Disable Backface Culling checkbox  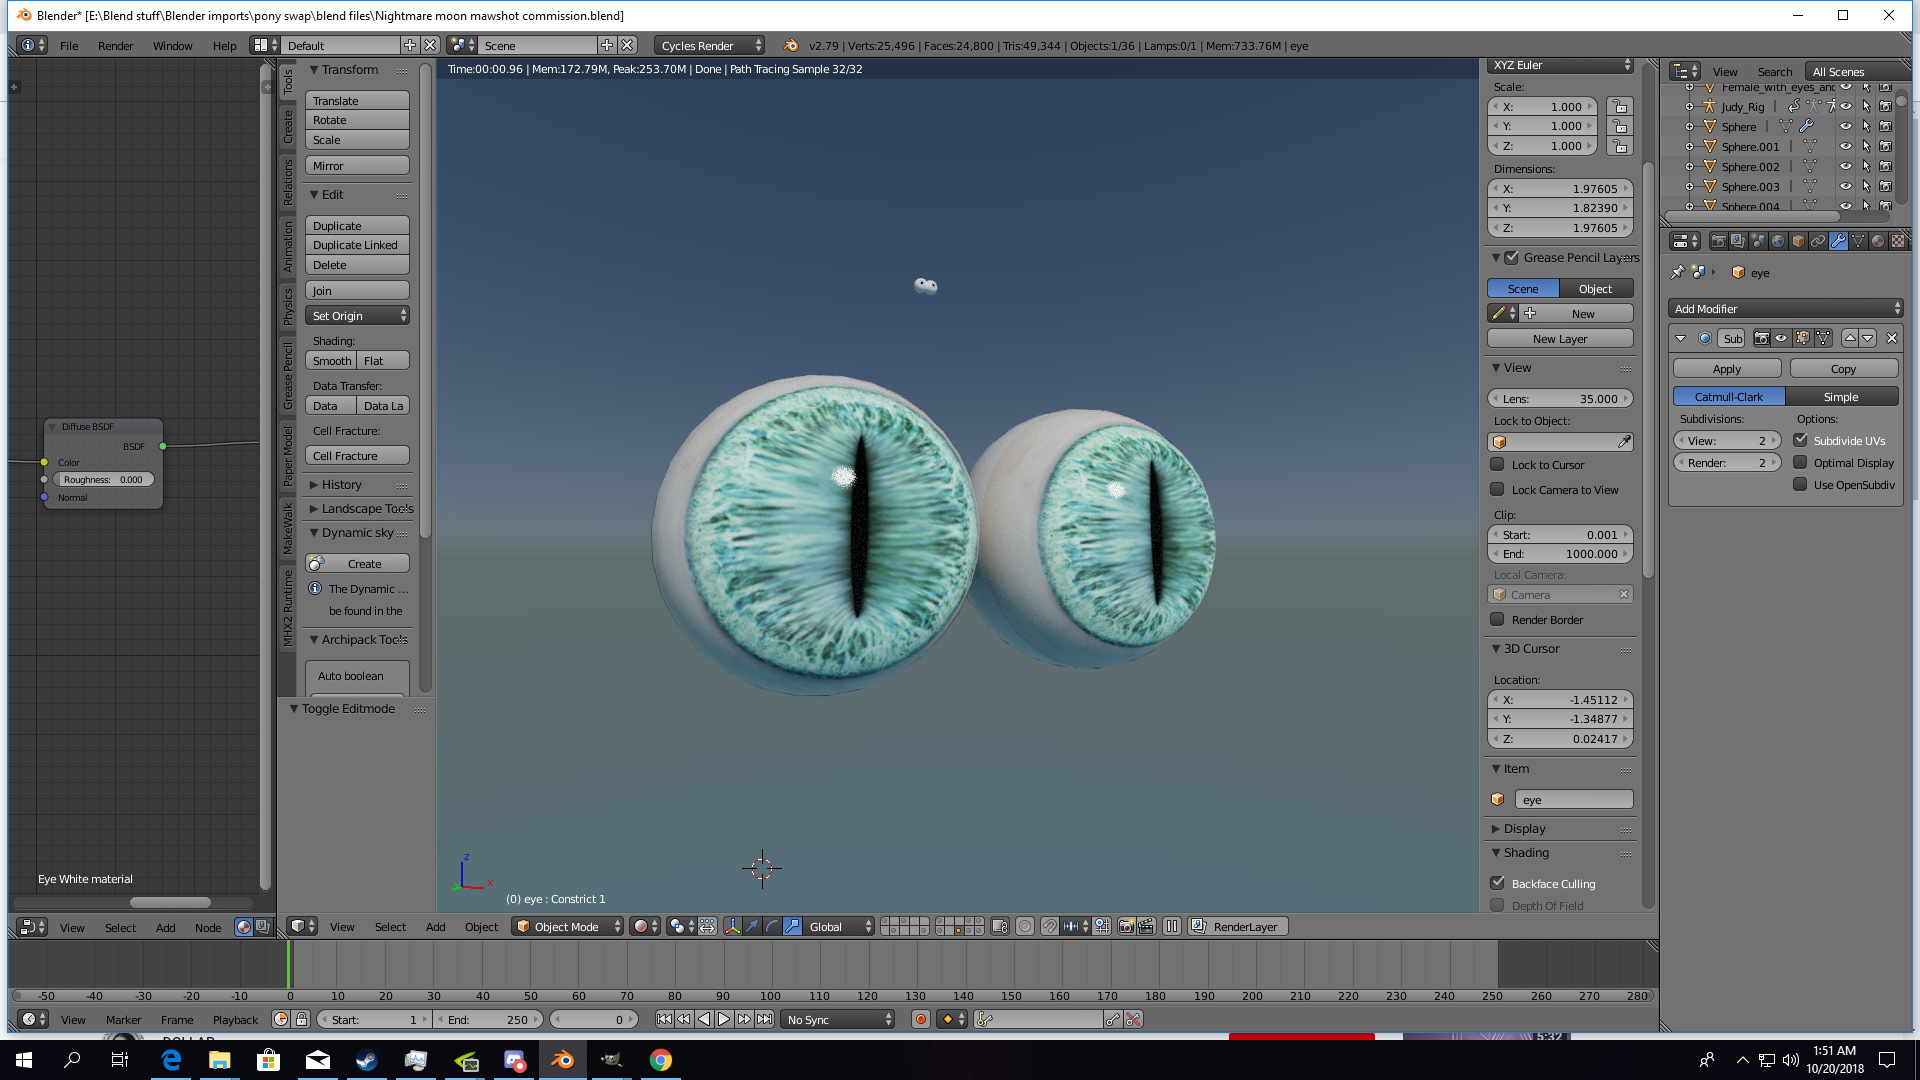1497,883
